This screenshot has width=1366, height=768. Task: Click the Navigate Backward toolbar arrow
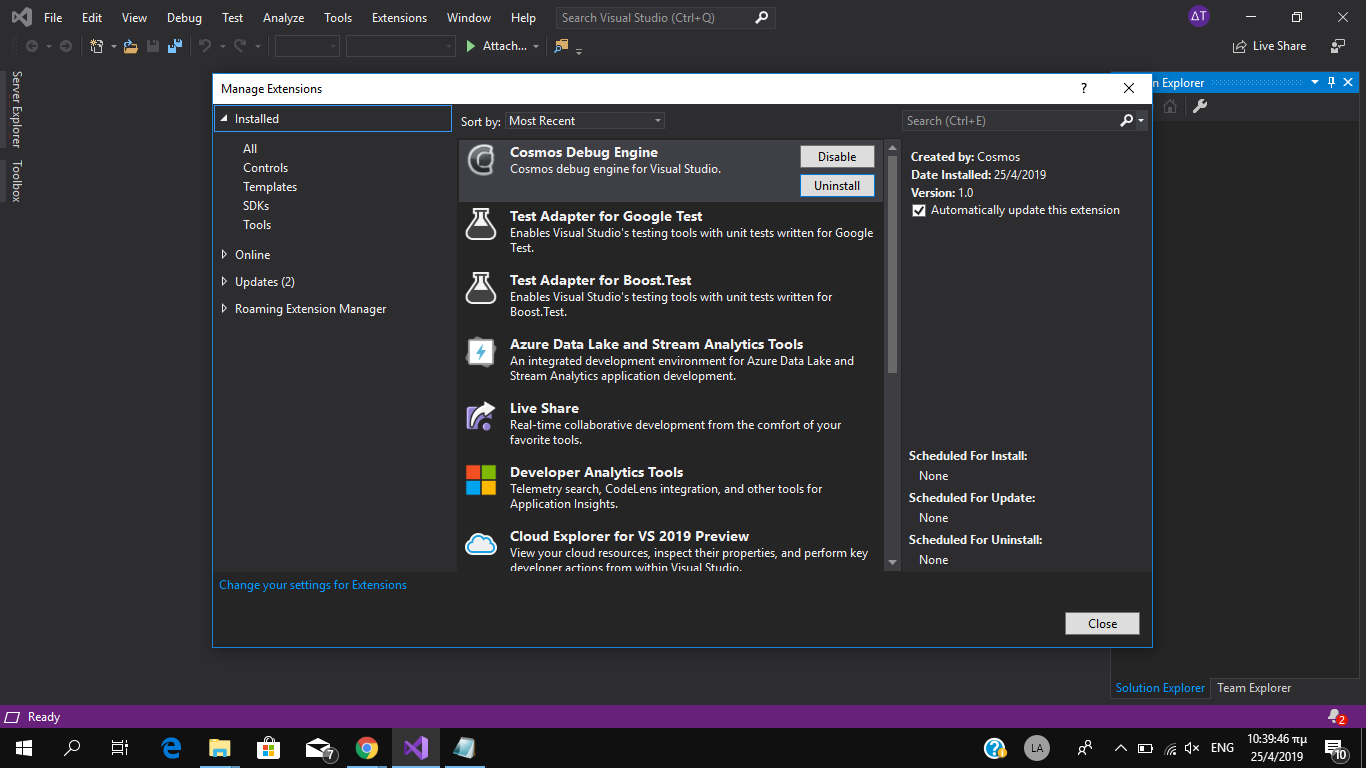point(32,46)
